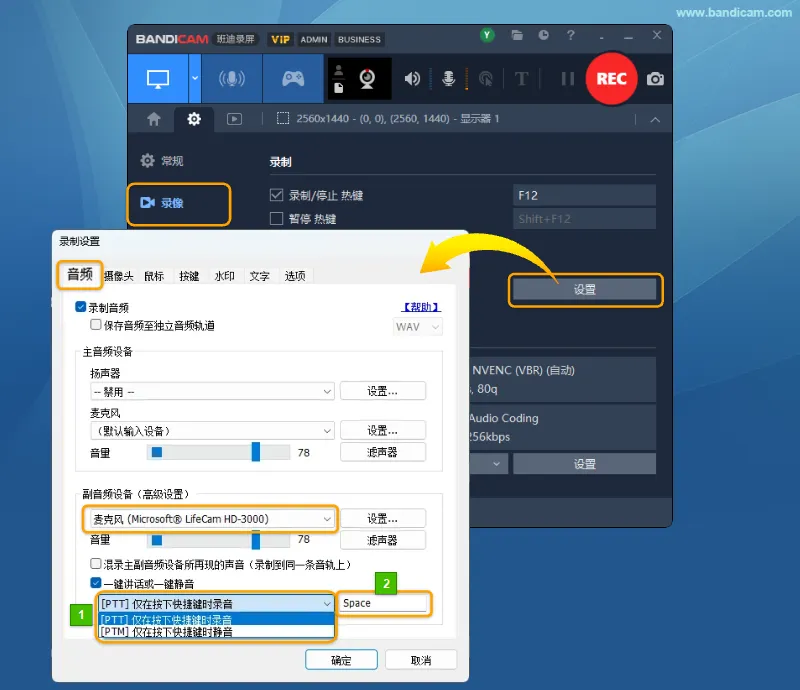Toggle webcam overlay icon
This screenshot has width=800, height=690.
pyautogui.click(x=367, y=79)
